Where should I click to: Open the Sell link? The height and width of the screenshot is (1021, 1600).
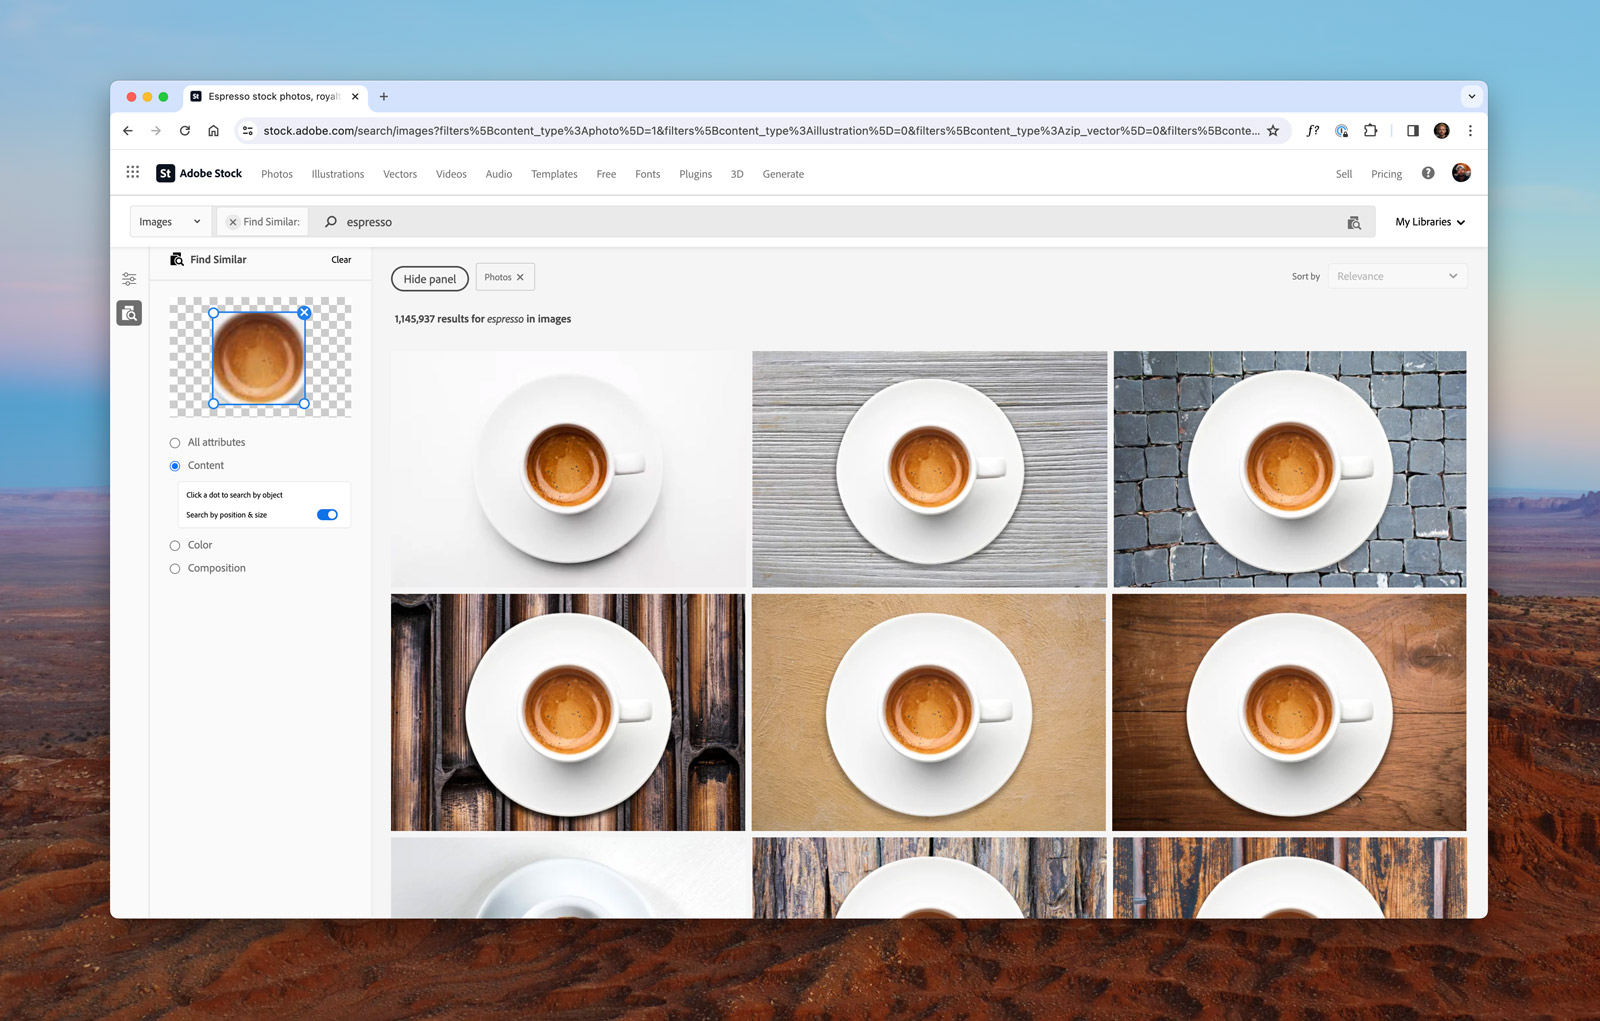click(x=1344, y=174)
